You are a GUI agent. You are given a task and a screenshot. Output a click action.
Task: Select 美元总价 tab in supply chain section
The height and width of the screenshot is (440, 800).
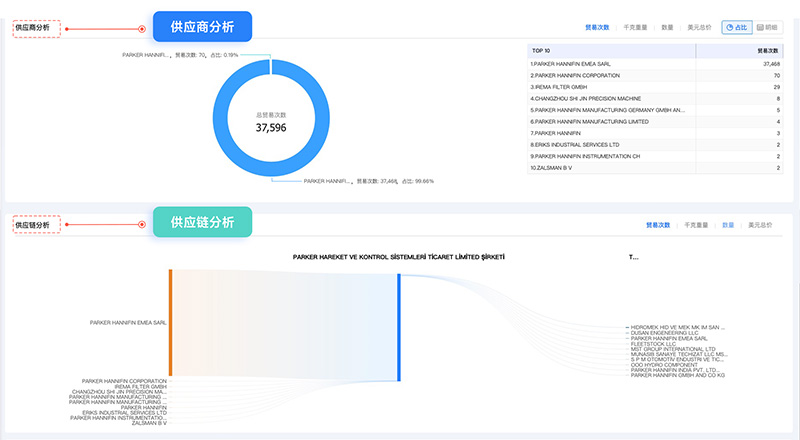pos(760,225)
